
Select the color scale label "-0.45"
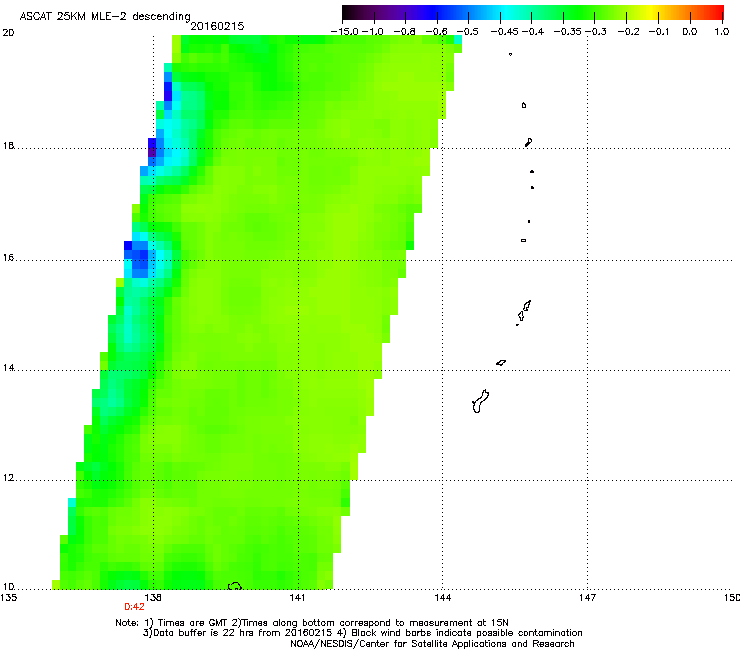pyautogui.click(x=505, y=32)
